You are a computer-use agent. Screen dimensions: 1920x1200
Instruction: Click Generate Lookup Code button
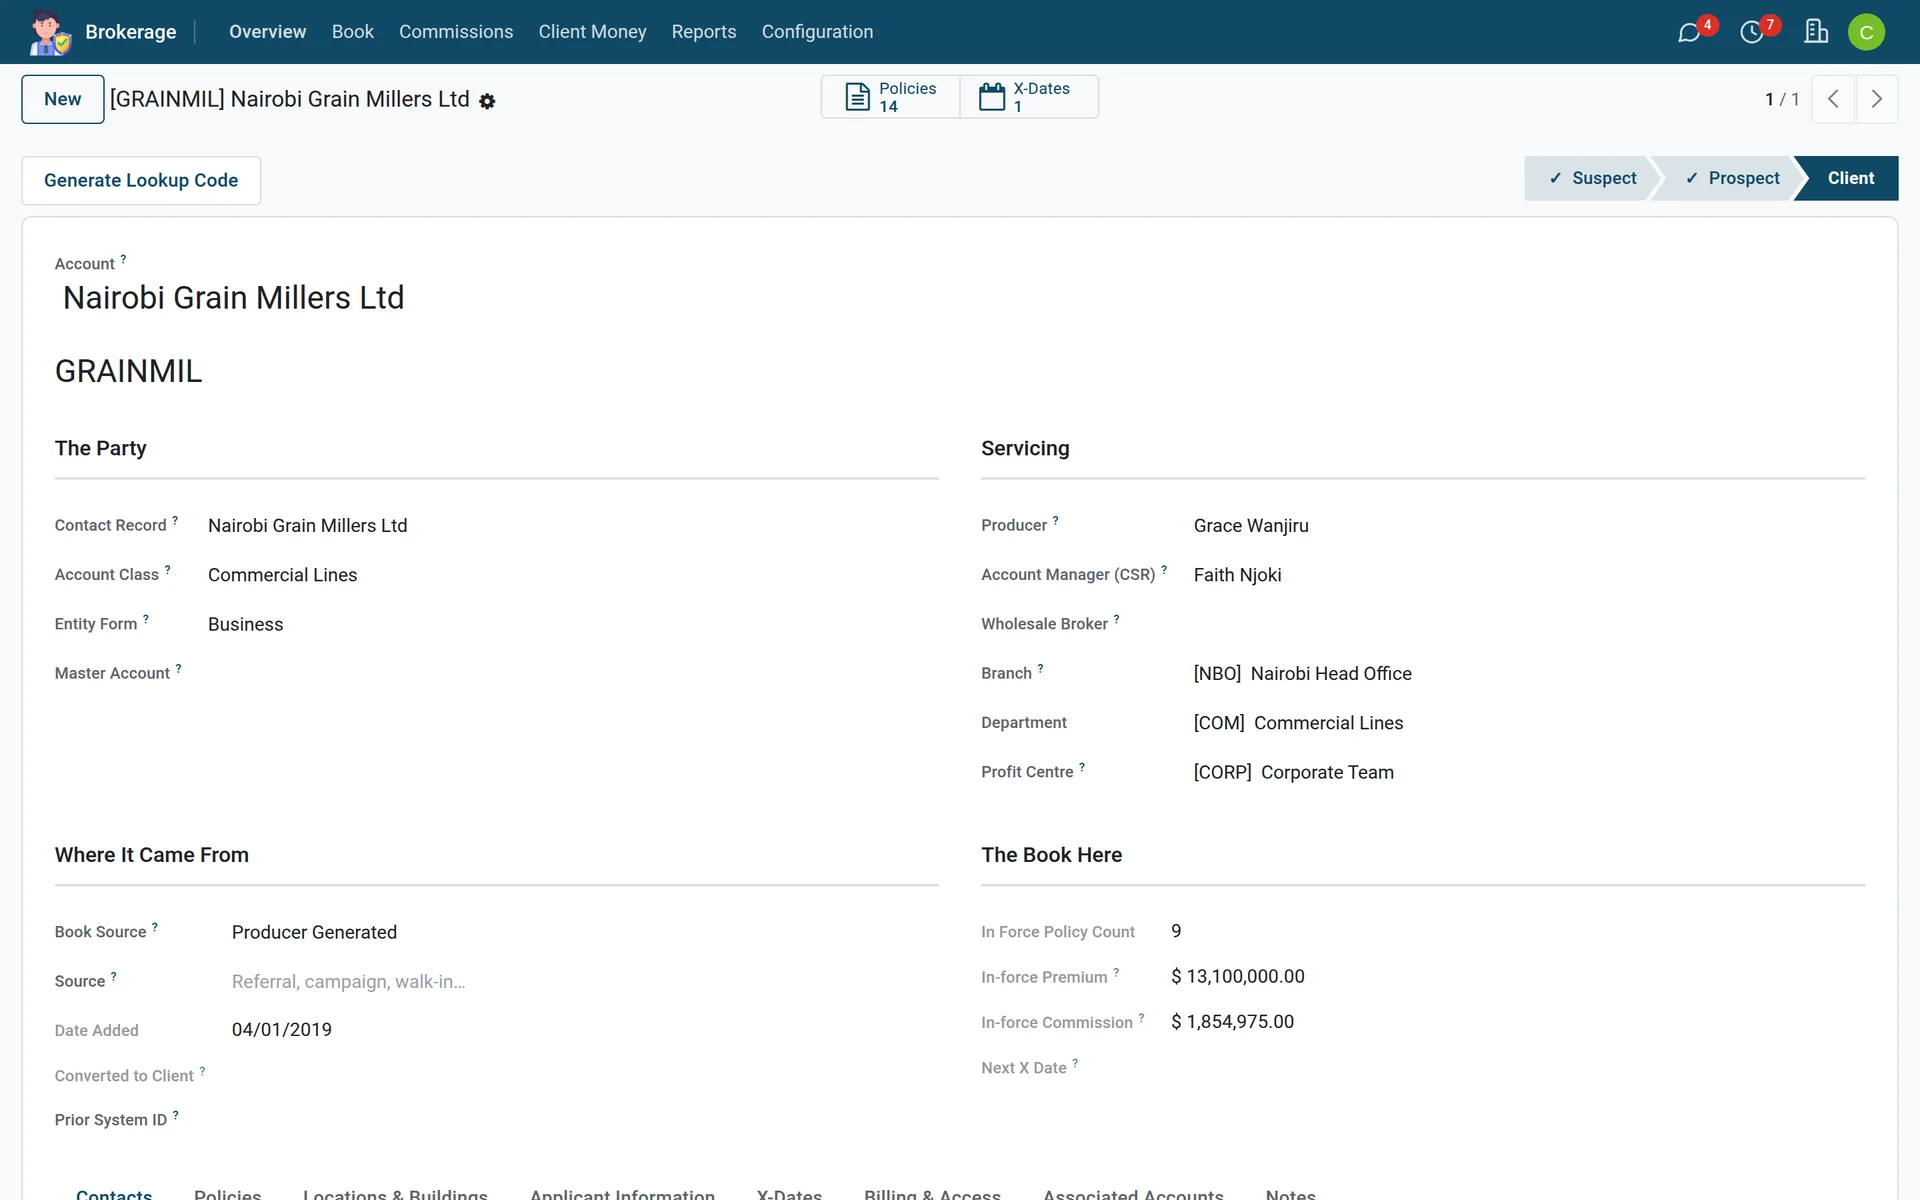point(141,181)
